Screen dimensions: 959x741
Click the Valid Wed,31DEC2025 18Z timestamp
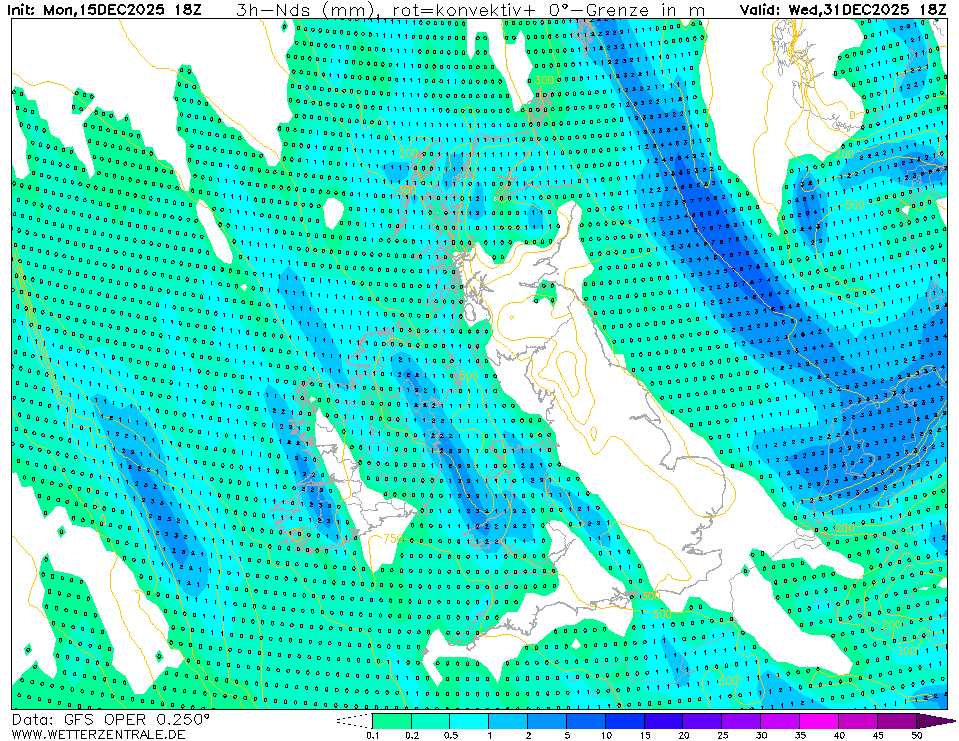[x=843, y=10]
